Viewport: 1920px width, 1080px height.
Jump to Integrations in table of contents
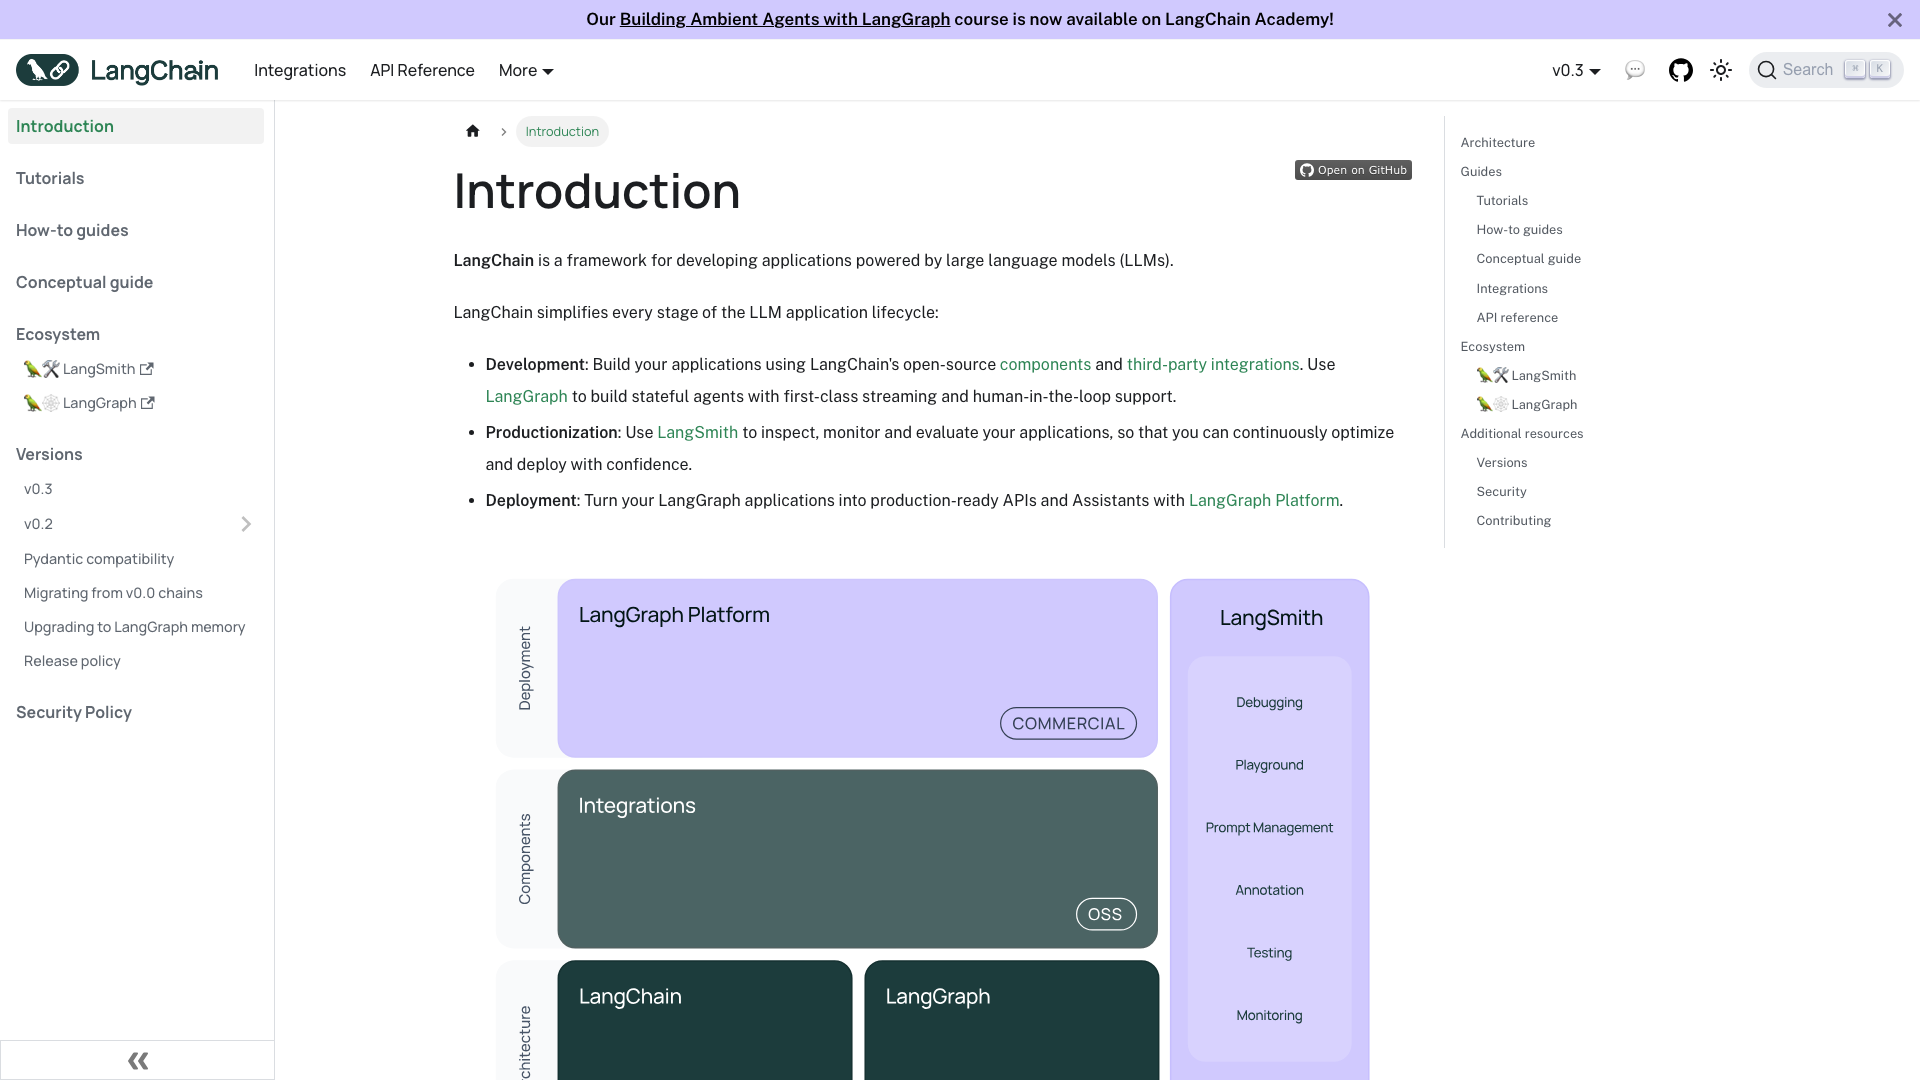(1512, 288)
